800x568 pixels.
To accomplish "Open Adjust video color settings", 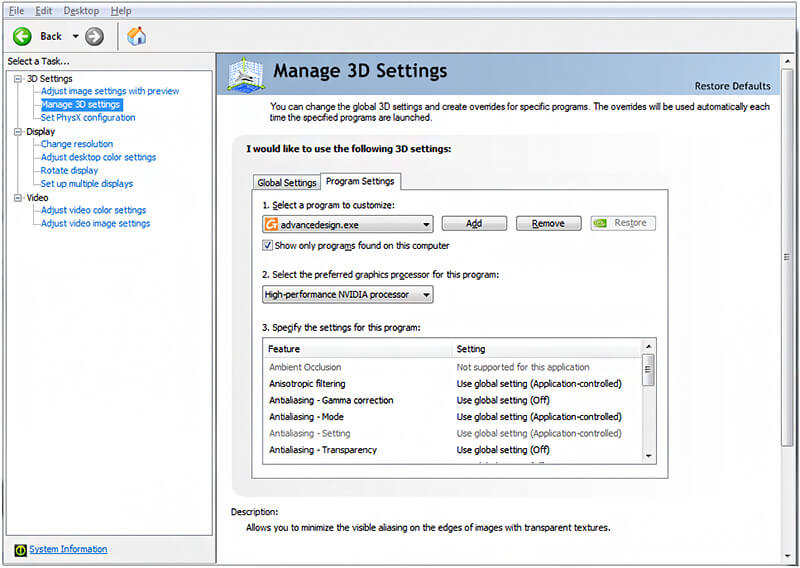I will pyautogui.click(x=93, y=210).
